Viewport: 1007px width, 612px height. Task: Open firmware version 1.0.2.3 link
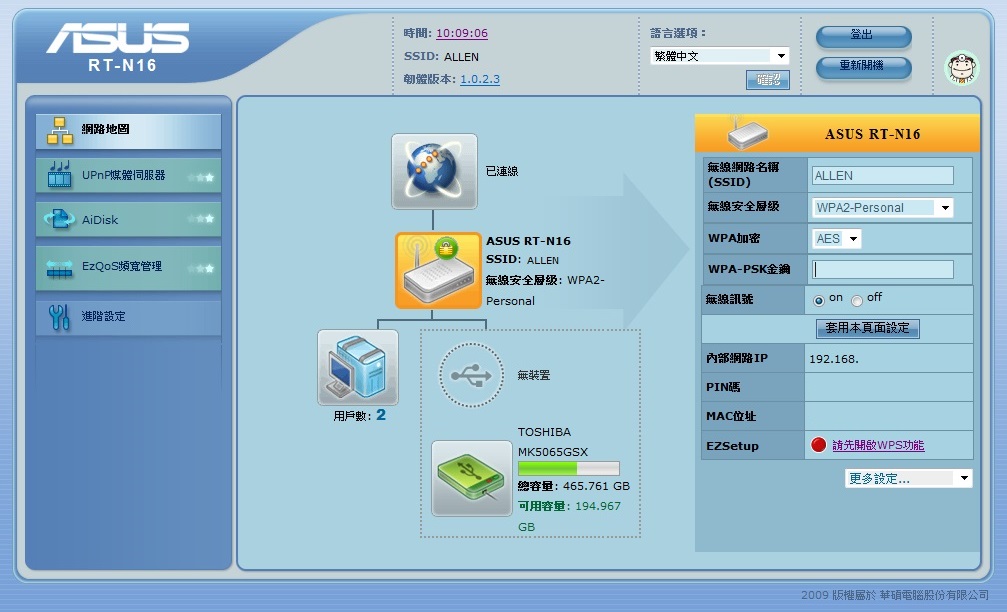click(x=480, y=79)
